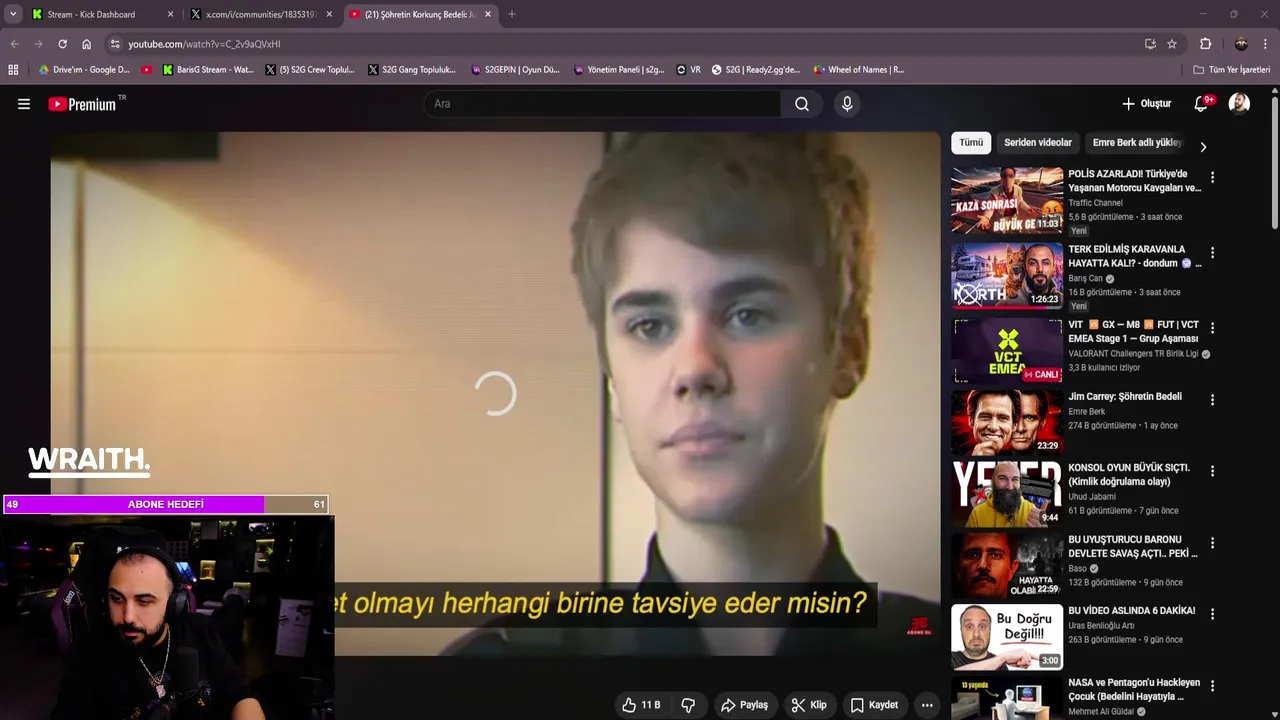Click the search magnifier button
Screen dimensions: 1280x720
click(802, 104)
